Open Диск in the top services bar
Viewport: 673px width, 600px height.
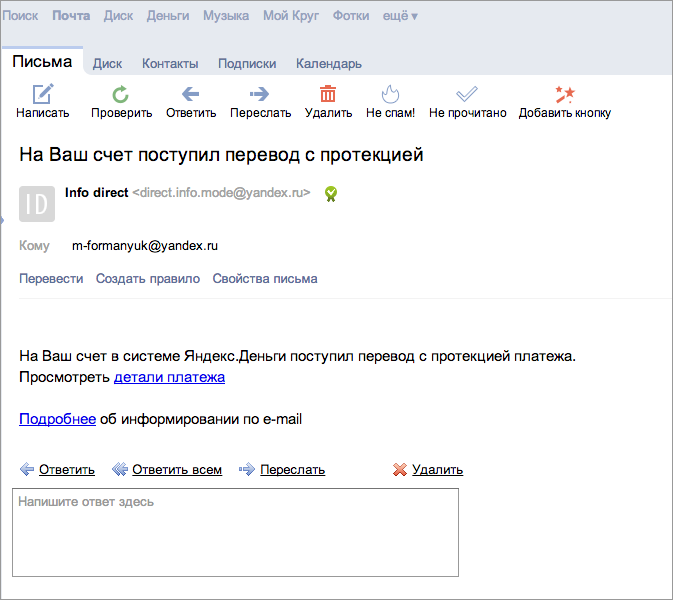(x=118, y=16)
